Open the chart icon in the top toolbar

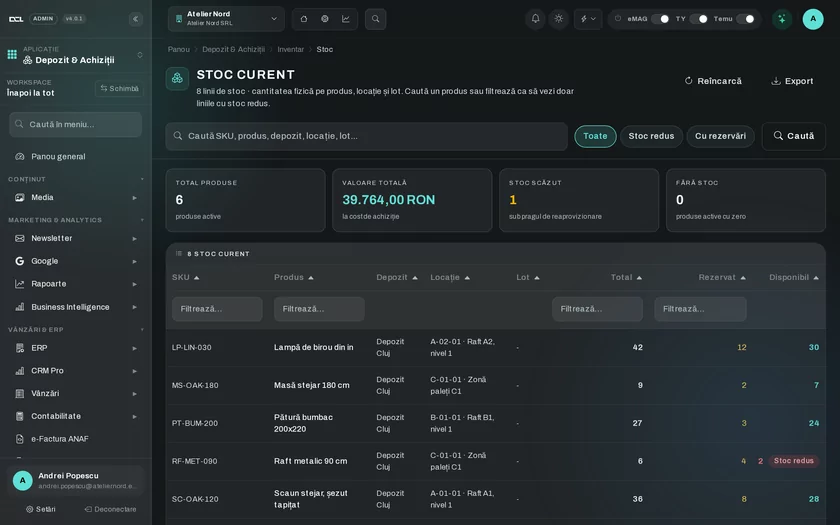pyautogui.click(x=346, y=19)
